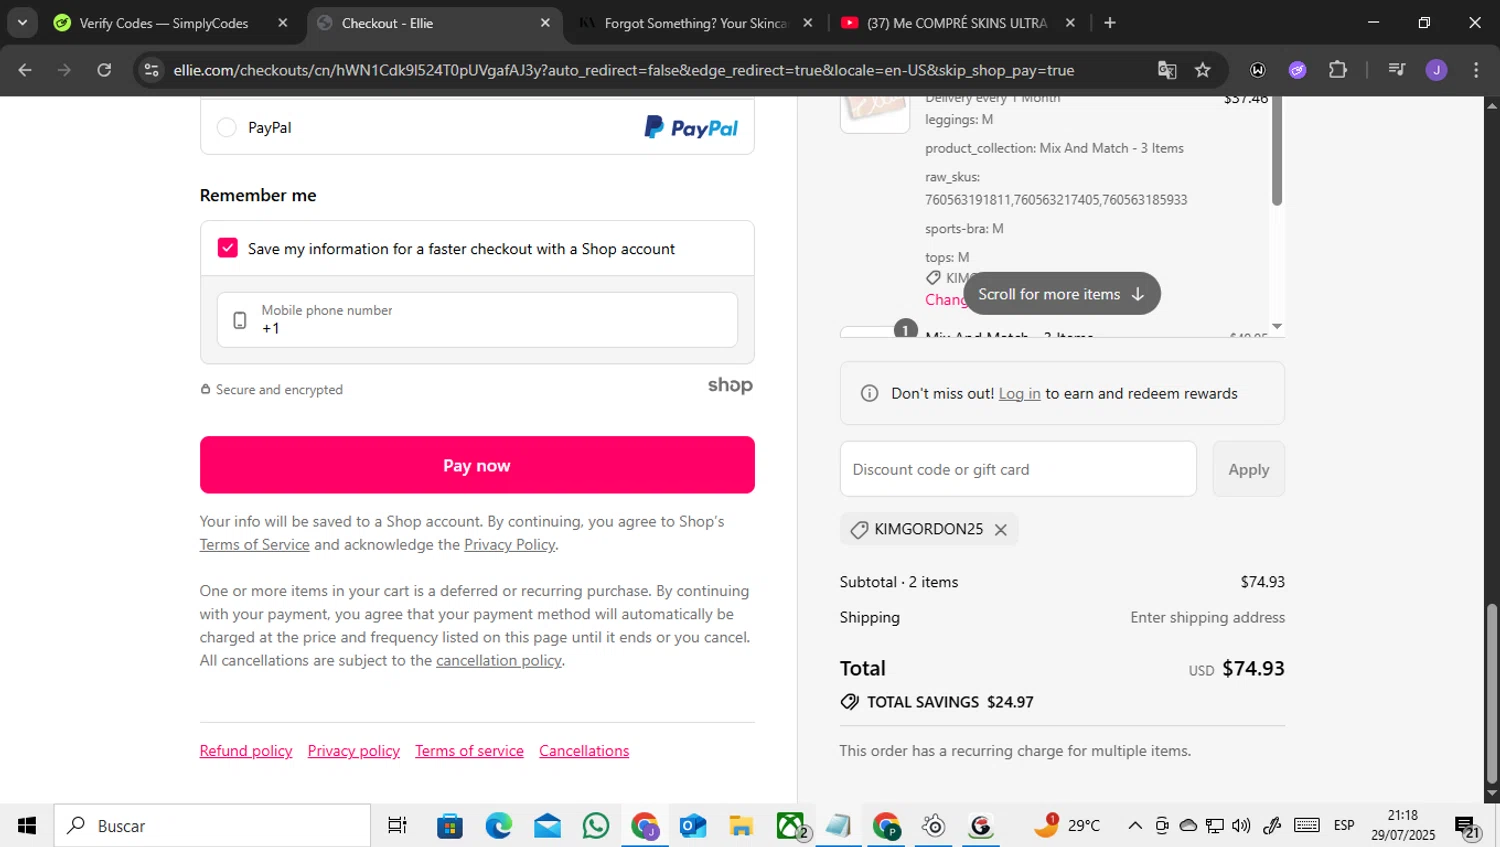Image resolution: width=1500 pixels, height=847 pixels.
Task: Click the total savings tag icon
Action: point(850,702)
